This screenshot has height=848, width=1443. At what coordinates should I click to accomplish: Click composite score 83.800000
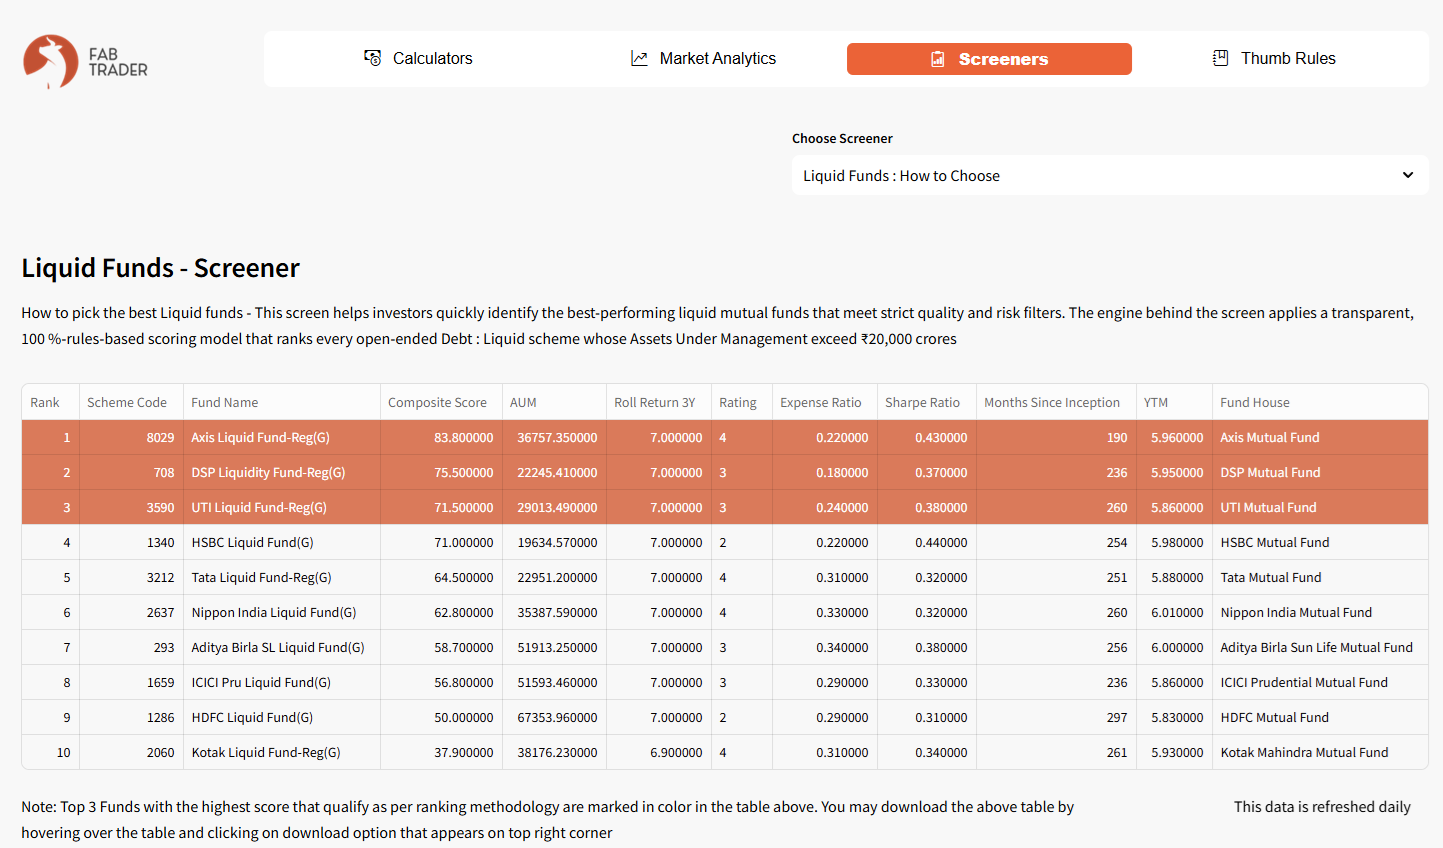click(441, 437)
